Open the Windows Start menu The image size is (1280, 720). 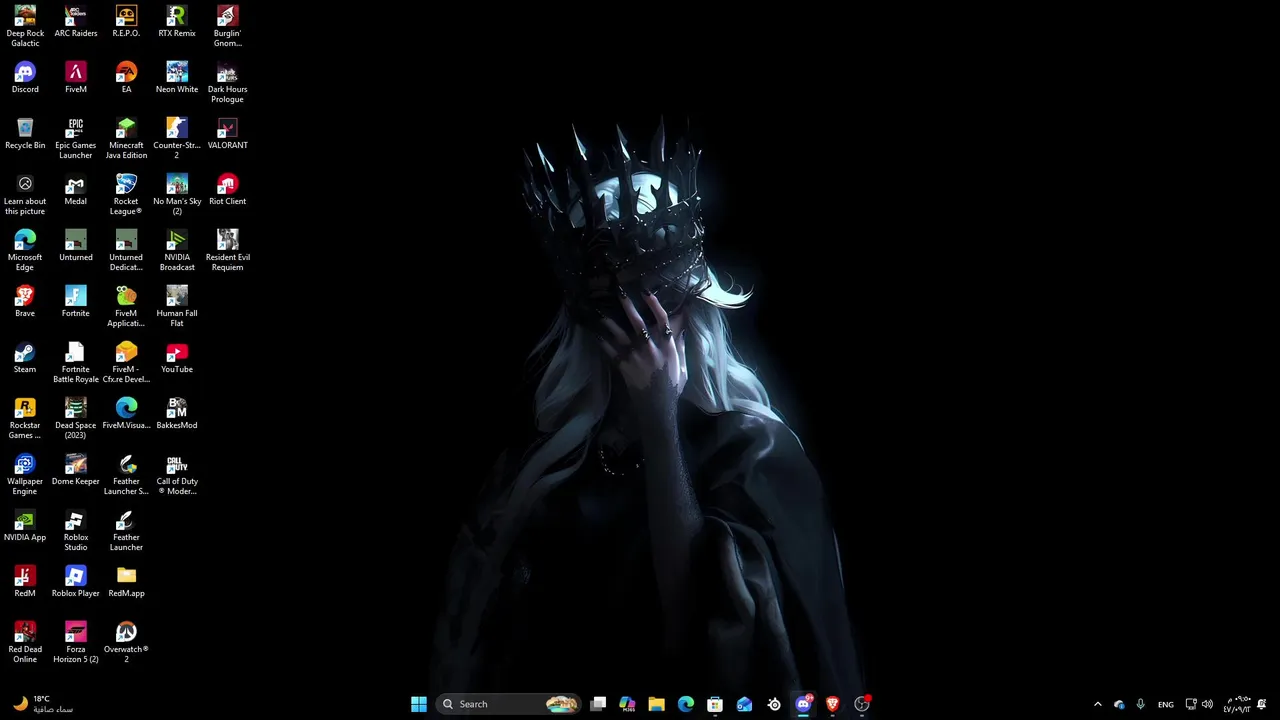click(419, 704)
